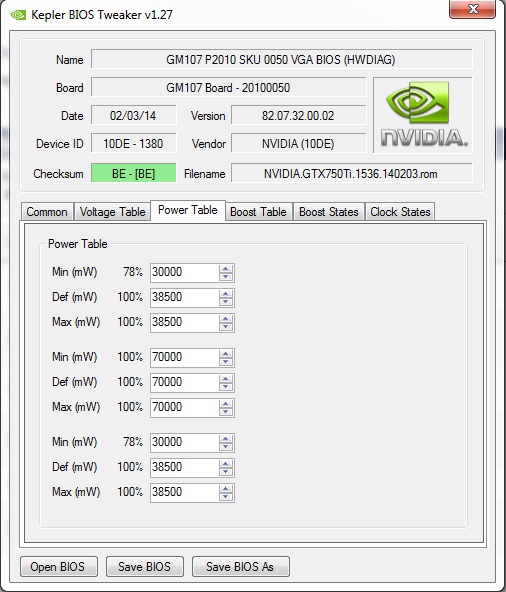
Task: Switch to the Common tab
Action: (x=47, y=212)
